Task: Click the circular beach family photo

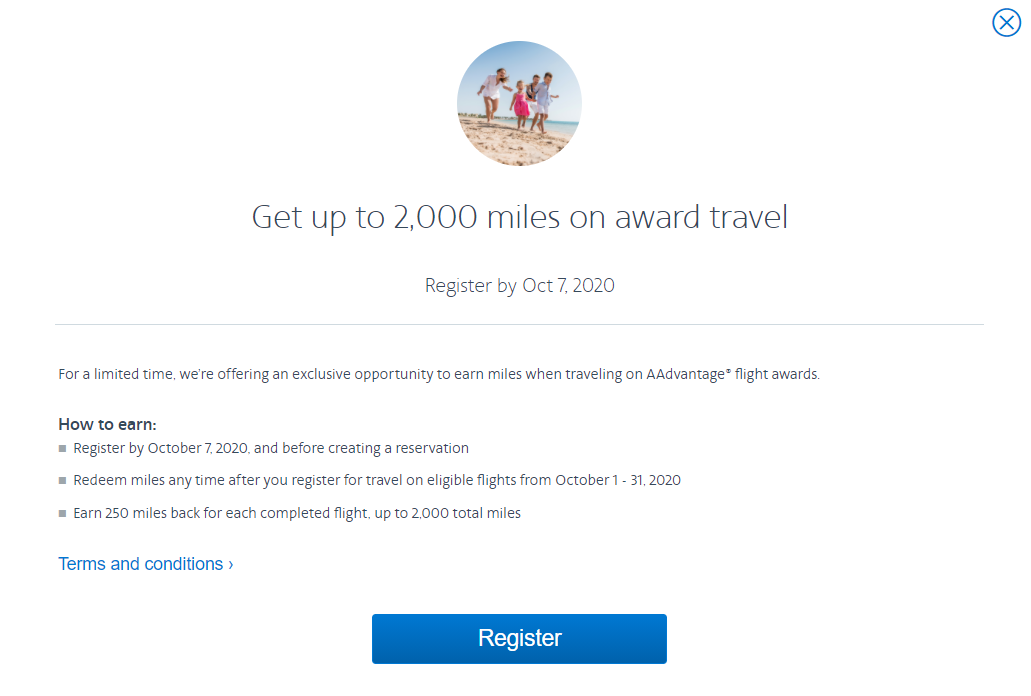Action: (519, 103)
